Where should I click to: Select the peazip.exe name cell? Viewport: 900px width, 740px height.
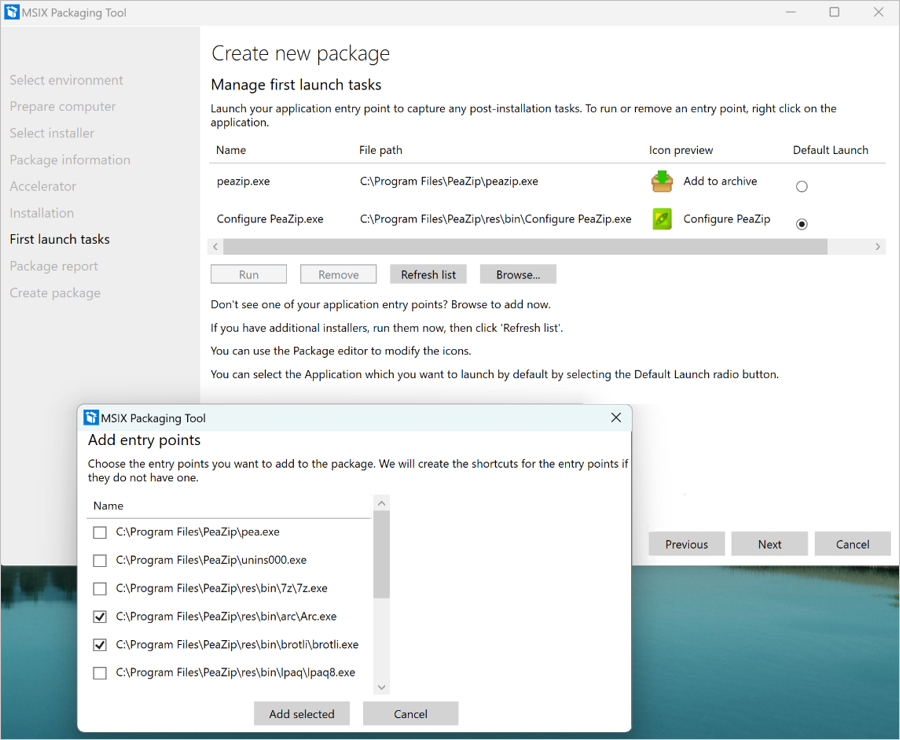pos(243,181)
